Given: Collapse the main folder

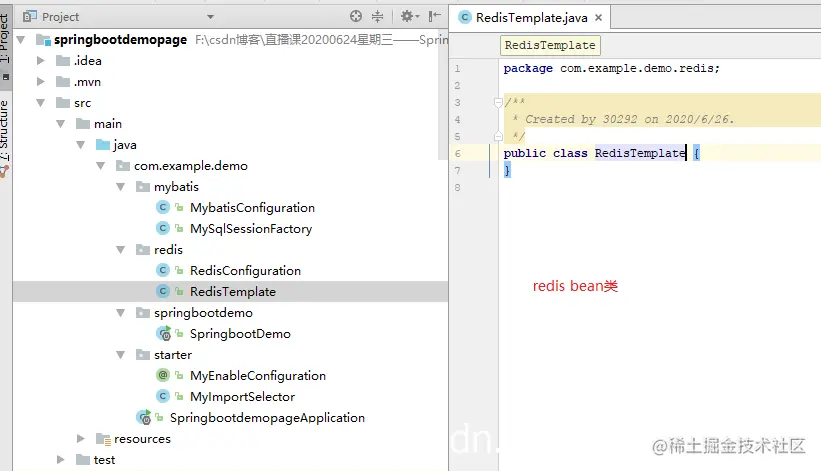Looking at the screenshot, I should 61,124.
